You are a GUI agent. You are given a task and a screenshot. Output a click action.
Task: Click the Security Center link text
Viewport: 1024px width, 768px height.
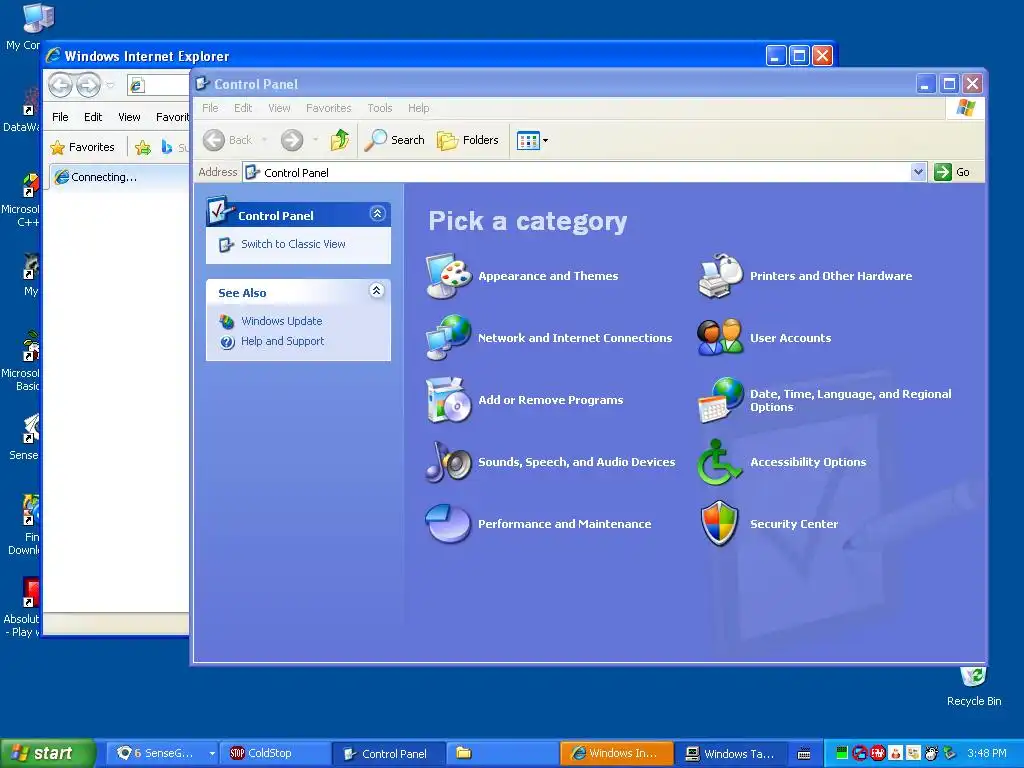point(793,524)
